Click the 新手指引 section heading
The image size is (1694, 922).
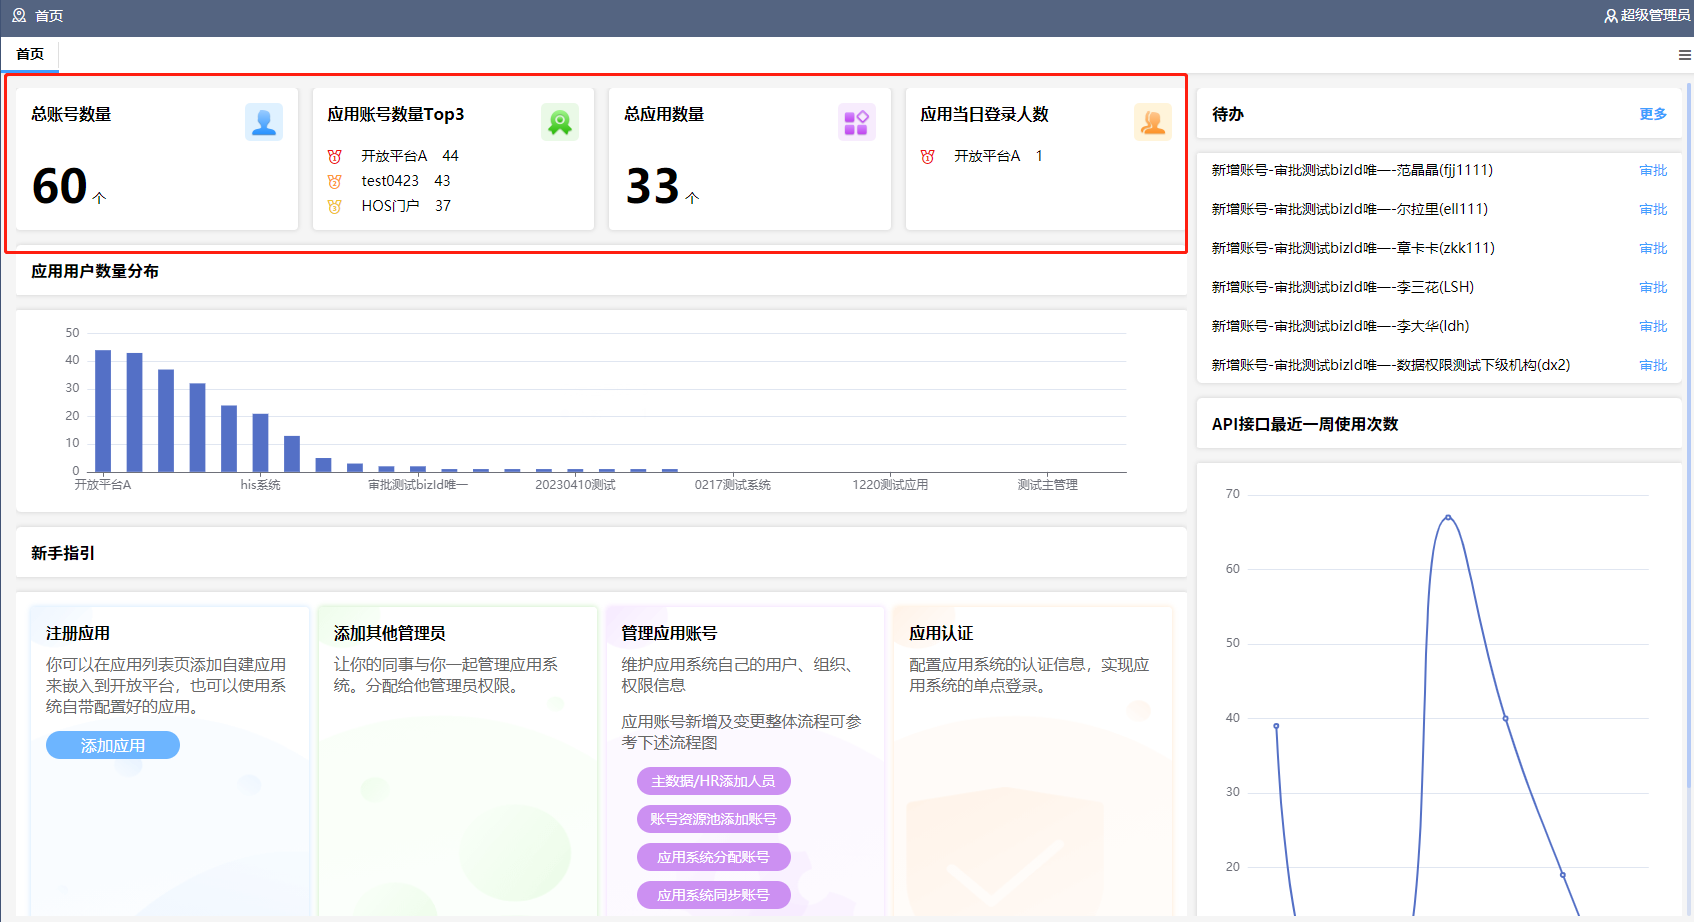pyautogui.click(x=63, y=553)
